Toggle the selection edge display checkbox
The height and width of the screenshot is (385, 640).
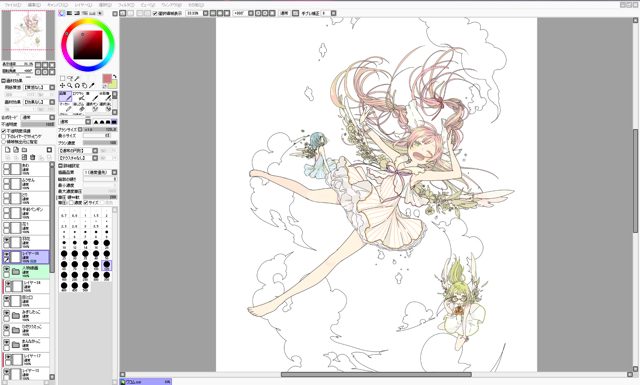tap(155, 13)
